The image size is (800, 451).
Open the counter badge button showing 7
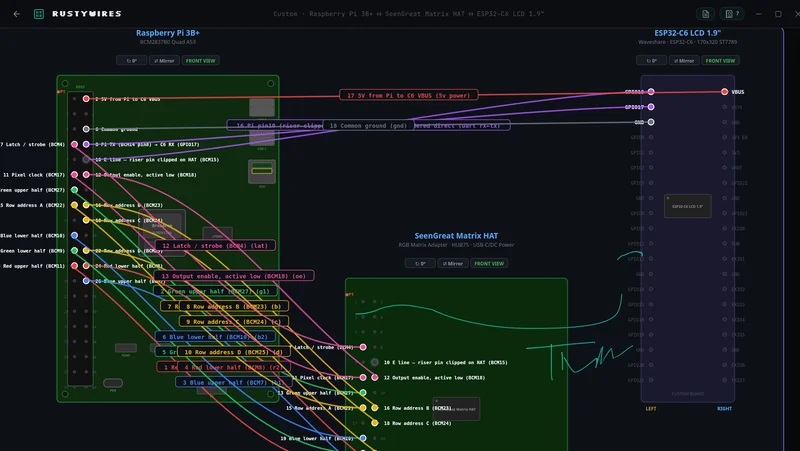pyautogui.click(x=732, y=14)
